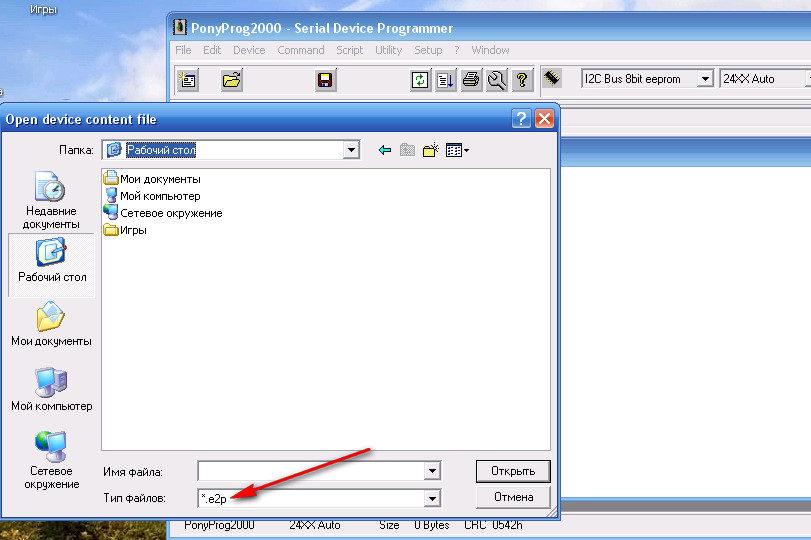This screenshot has width=811, height=540.
Task: Open the ? help menu in PonyProg
Action: pyautogui.click(x=457, y=50)
